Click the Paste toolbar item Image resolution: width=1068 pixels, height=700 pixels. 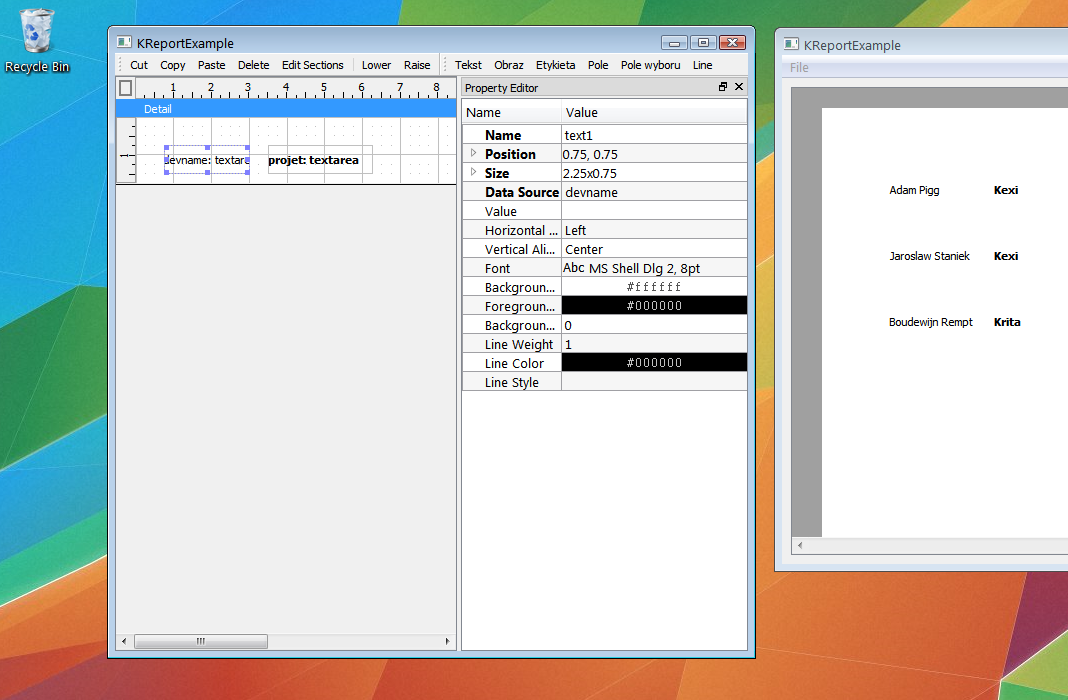[x=211, y=65]
